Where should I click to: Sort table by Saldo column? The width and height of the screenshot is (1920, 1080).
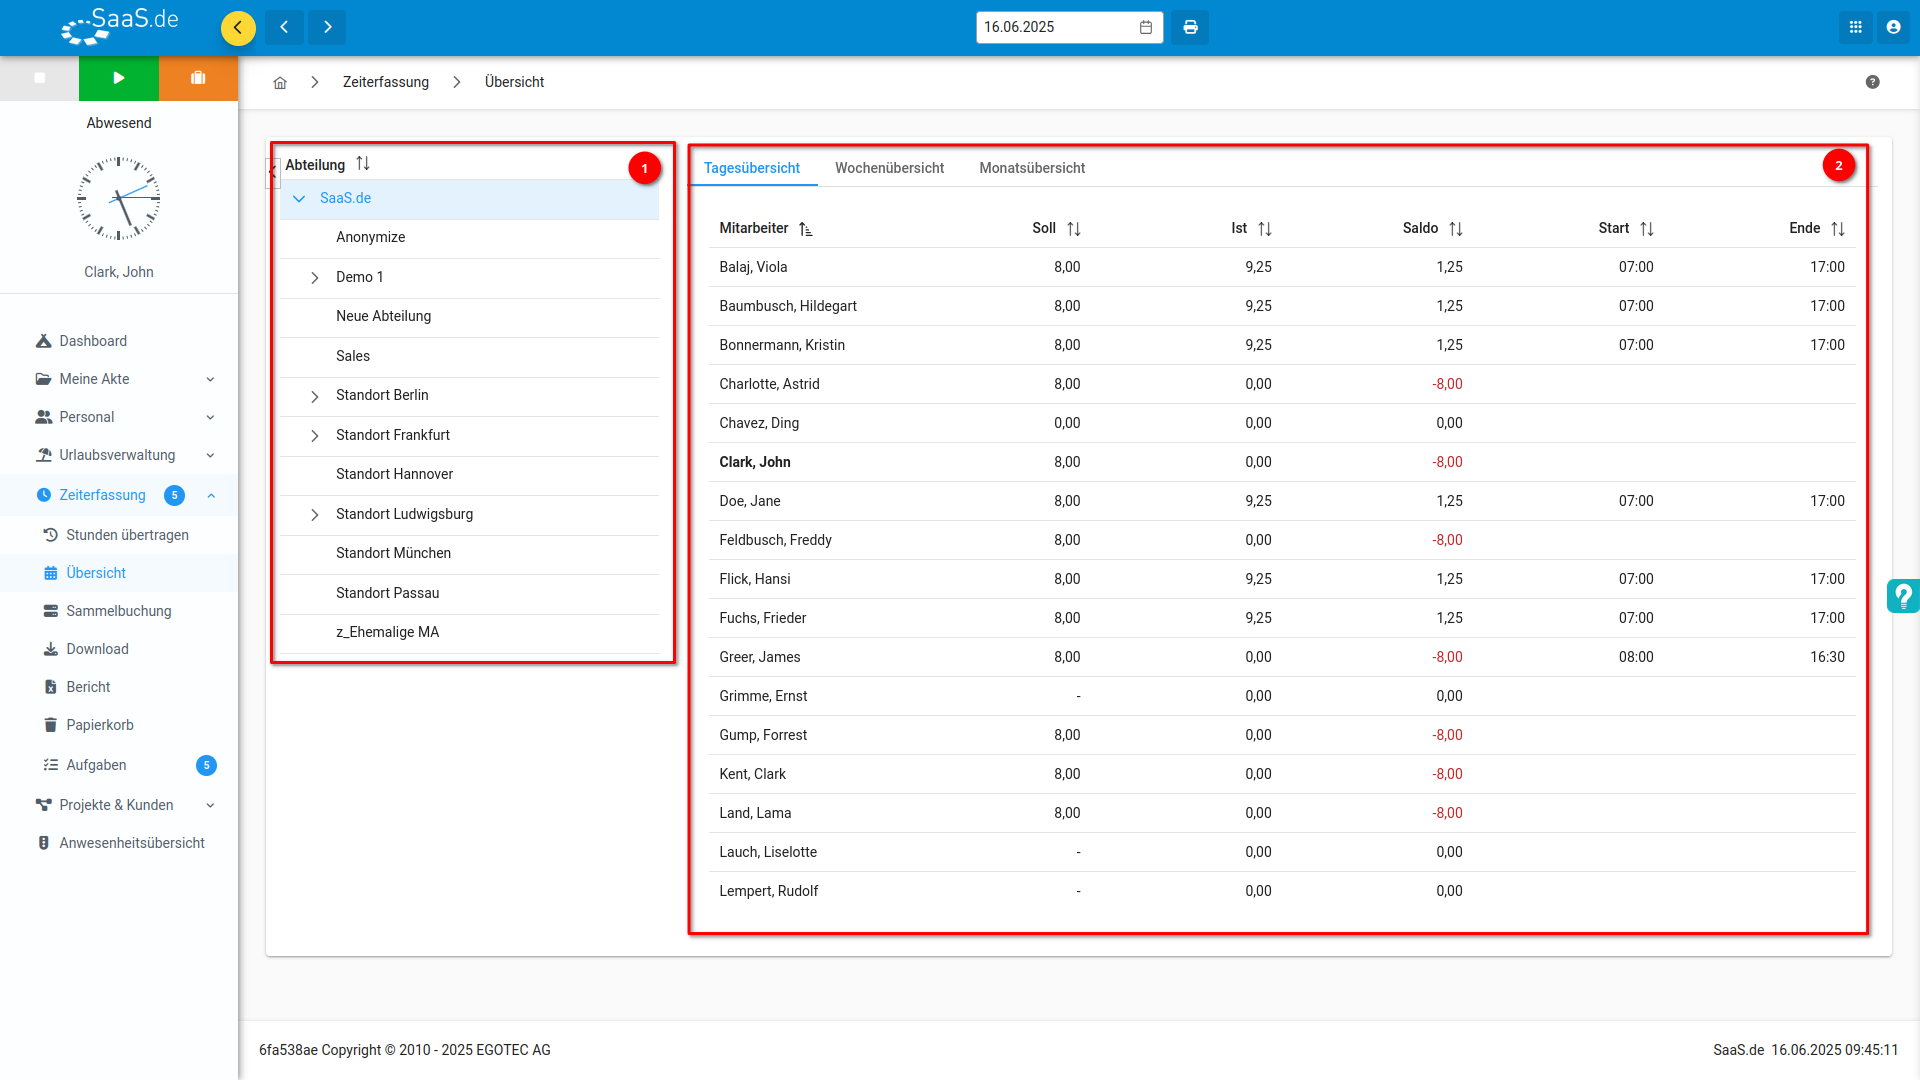pyautogui.click(x=1455, y=229)
